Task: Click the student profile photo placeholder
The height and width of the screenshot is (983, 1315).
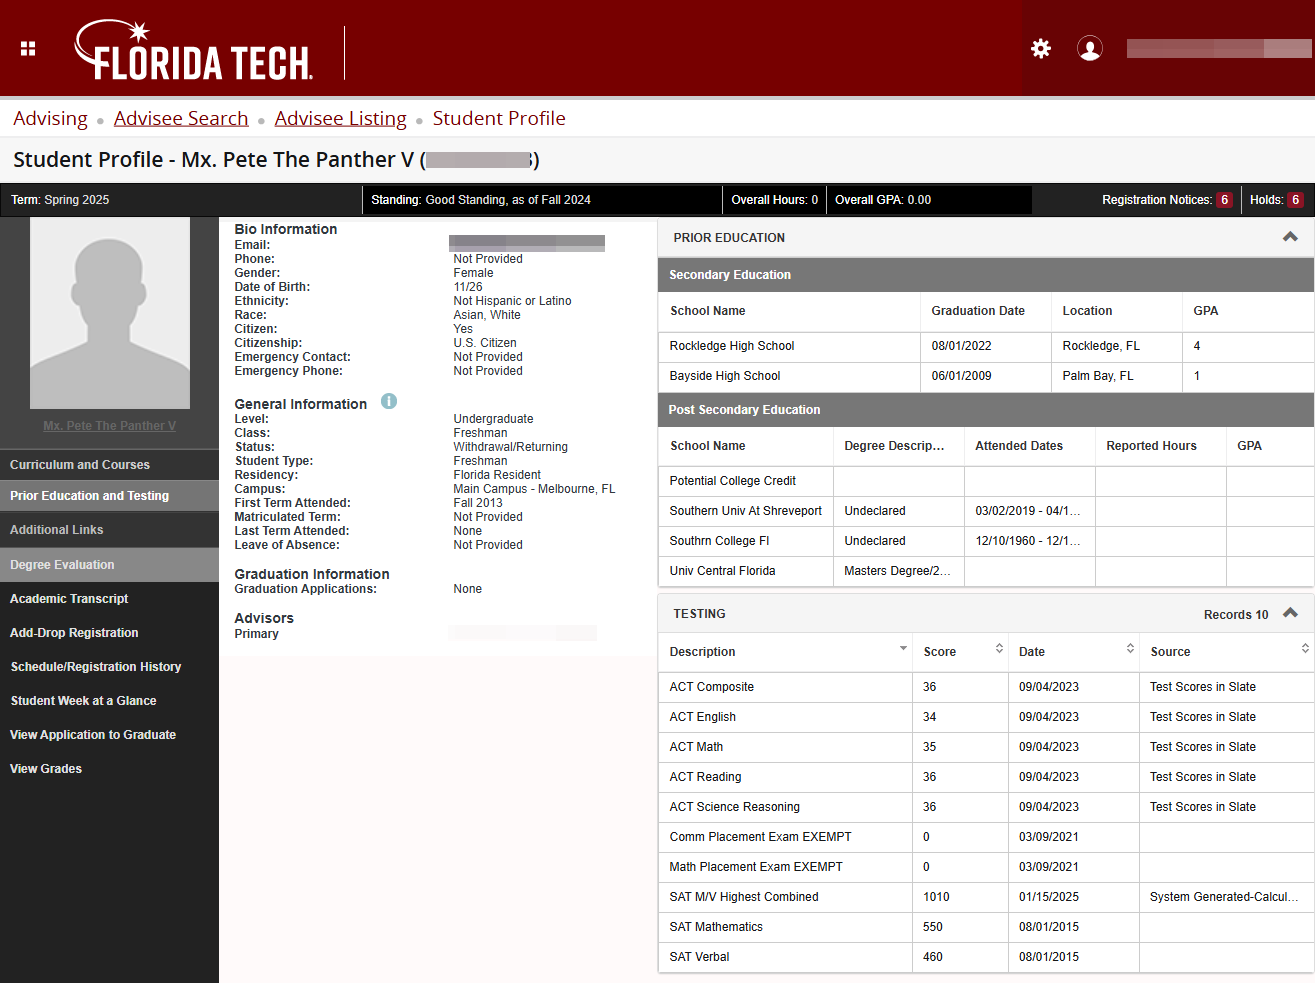Action: [x=110, y=313]
